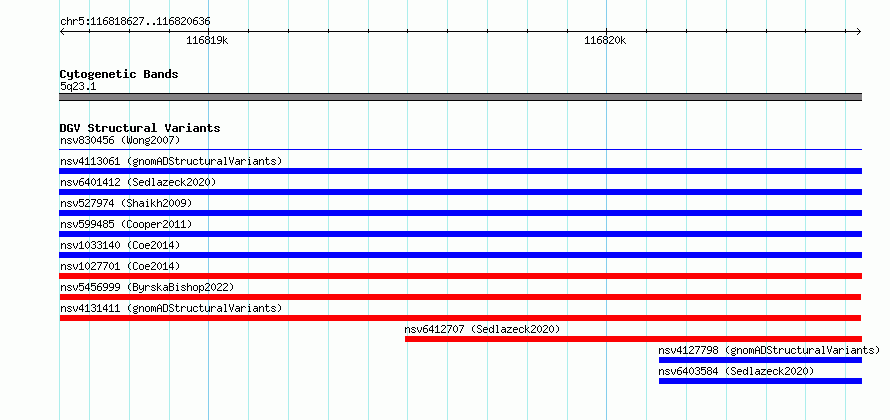Click the 116820k ruler tick label

pos(605,40)
